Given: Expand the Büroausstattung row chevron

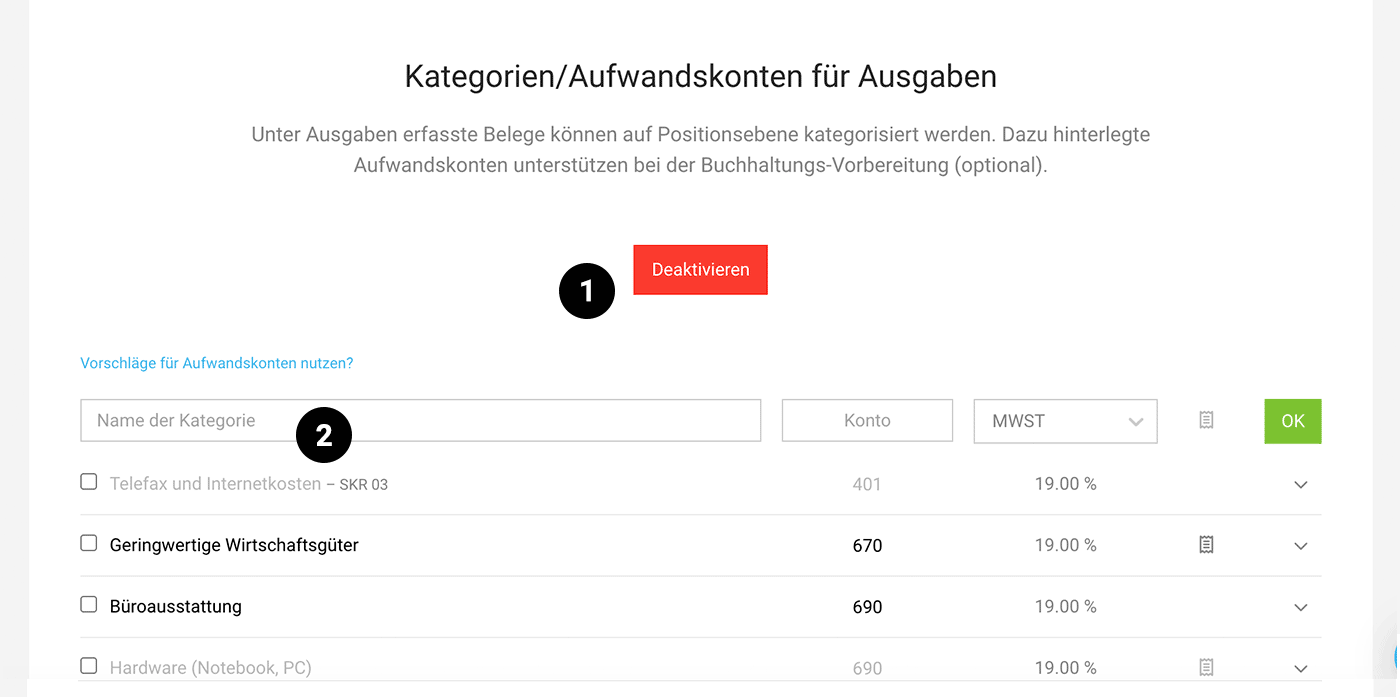Looking at the screenshot, I should (x=1300, y=607).
